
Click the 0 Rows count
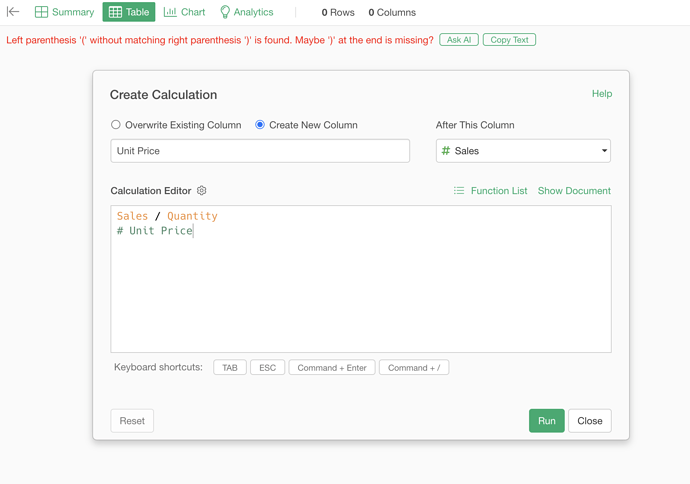click(x=338, y=12)
